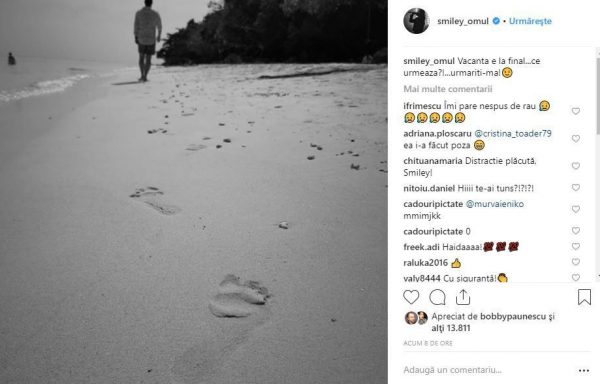Viewport: 600px width, 384px height.
Task: Like adriana.ploscaru's comment
Action: click(576, 139)
